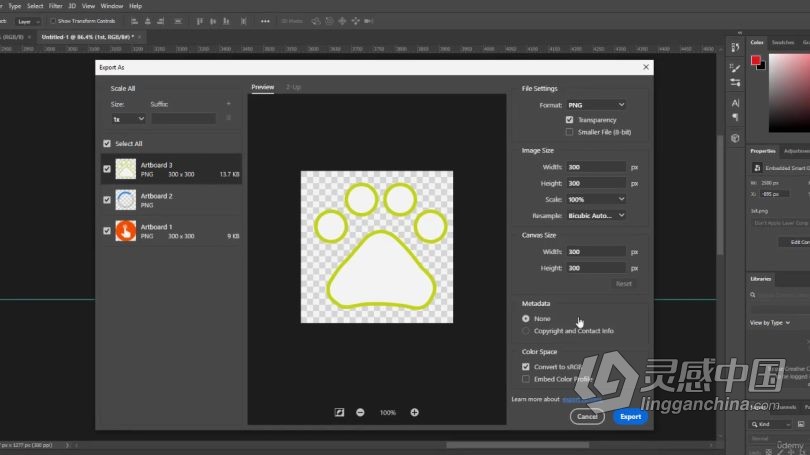Open the Format PNG dropdown
The image size is (810, 455).
click(596, 105)
